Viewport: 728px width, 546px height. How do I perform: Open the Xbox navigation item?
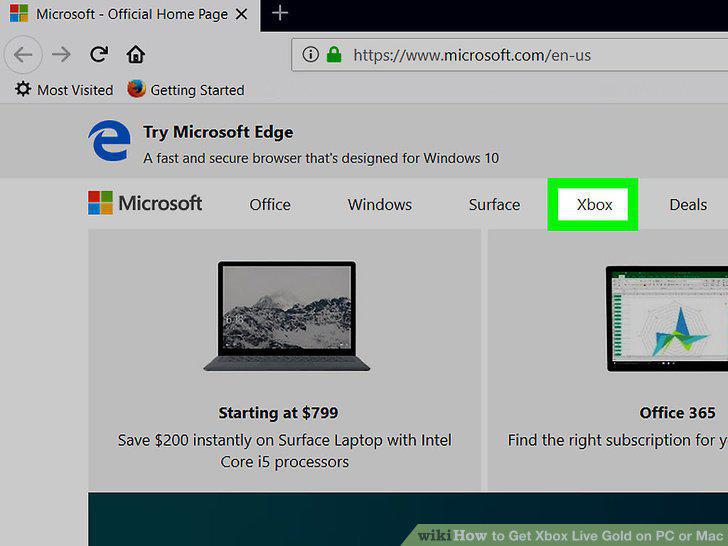point(593,205)
